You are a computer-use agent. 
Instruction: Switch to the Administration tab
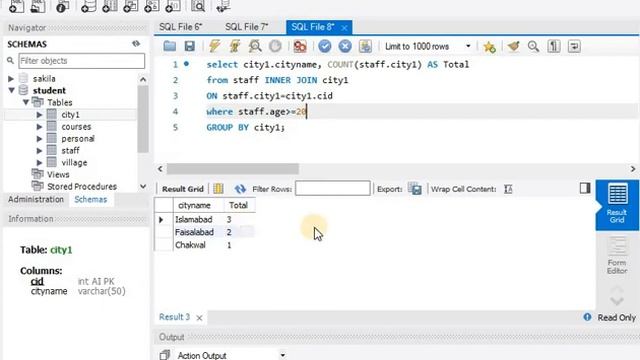click(x=36, y=200)
